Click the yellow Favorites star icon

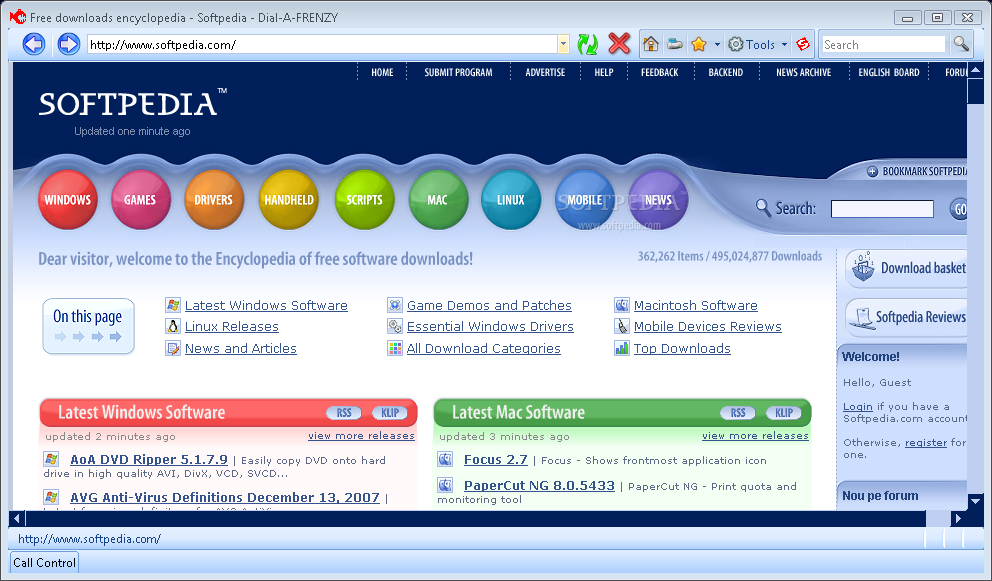tap(699, 44)
